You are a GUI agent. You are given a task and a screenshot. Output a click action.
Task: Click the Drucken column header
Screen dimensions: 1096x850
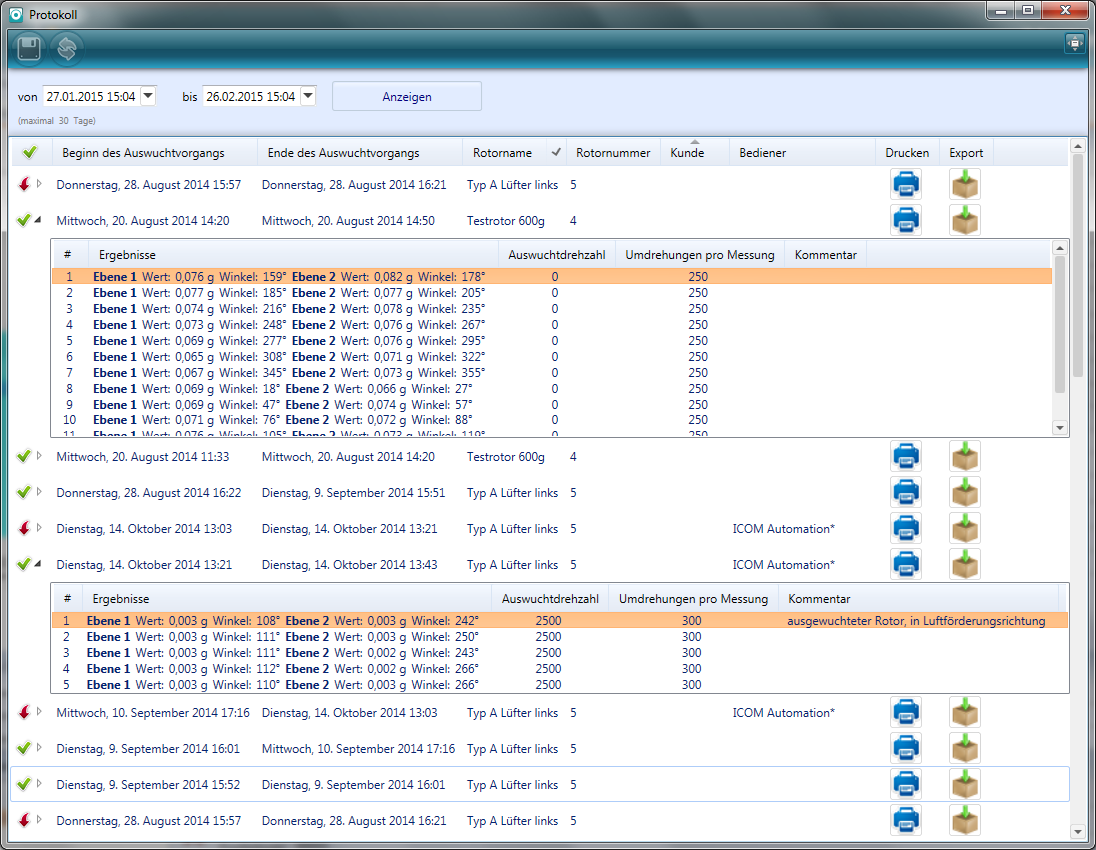click(907, 152)
